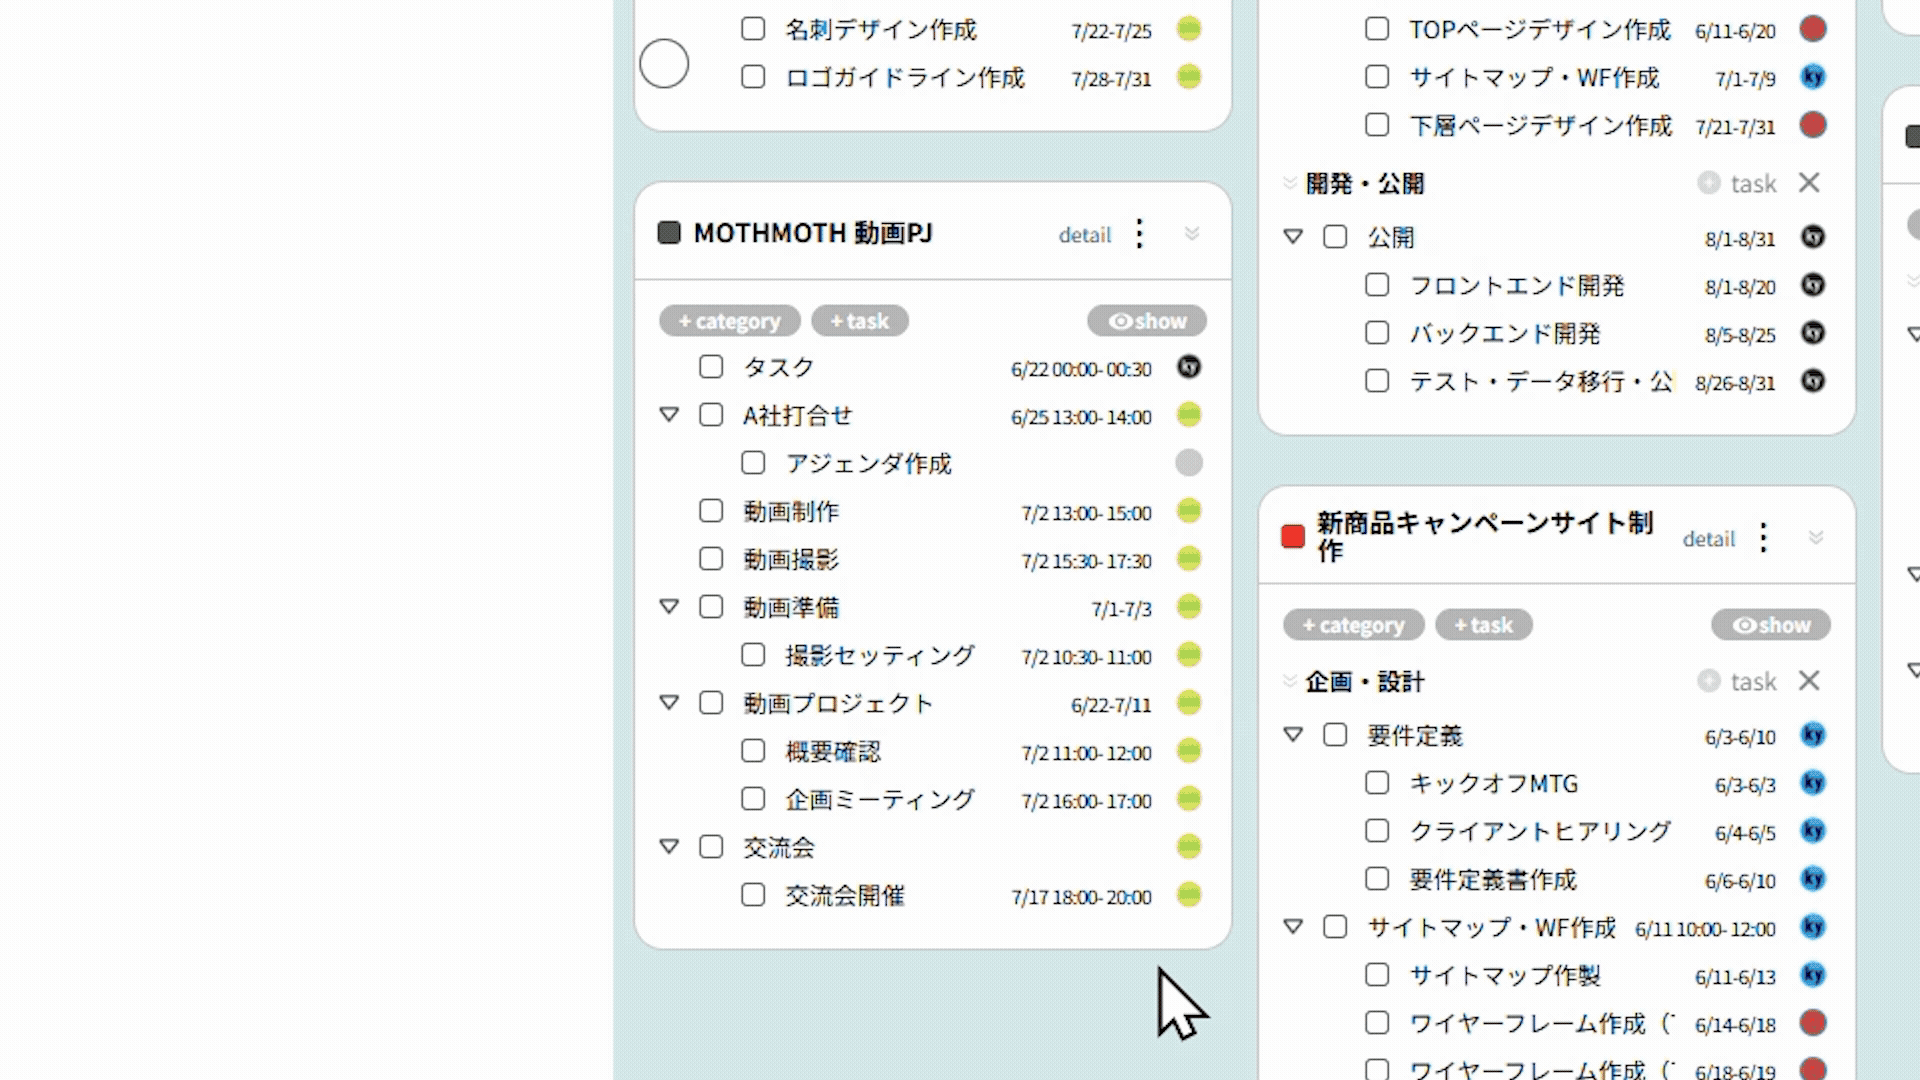This screenshot has height=1080, width=1920.
Task: Collapse 動画プロジェクト task triangle
Action: point(669,703)
